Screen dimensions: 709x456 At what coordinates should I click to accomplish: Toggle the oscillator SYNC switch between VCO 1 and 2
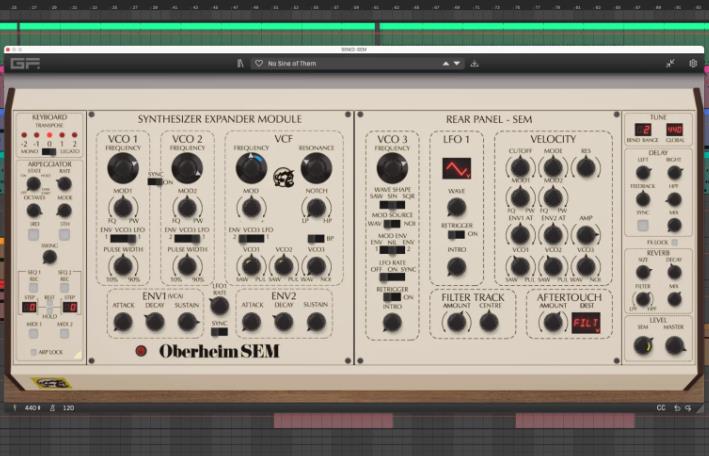[155, 182]
